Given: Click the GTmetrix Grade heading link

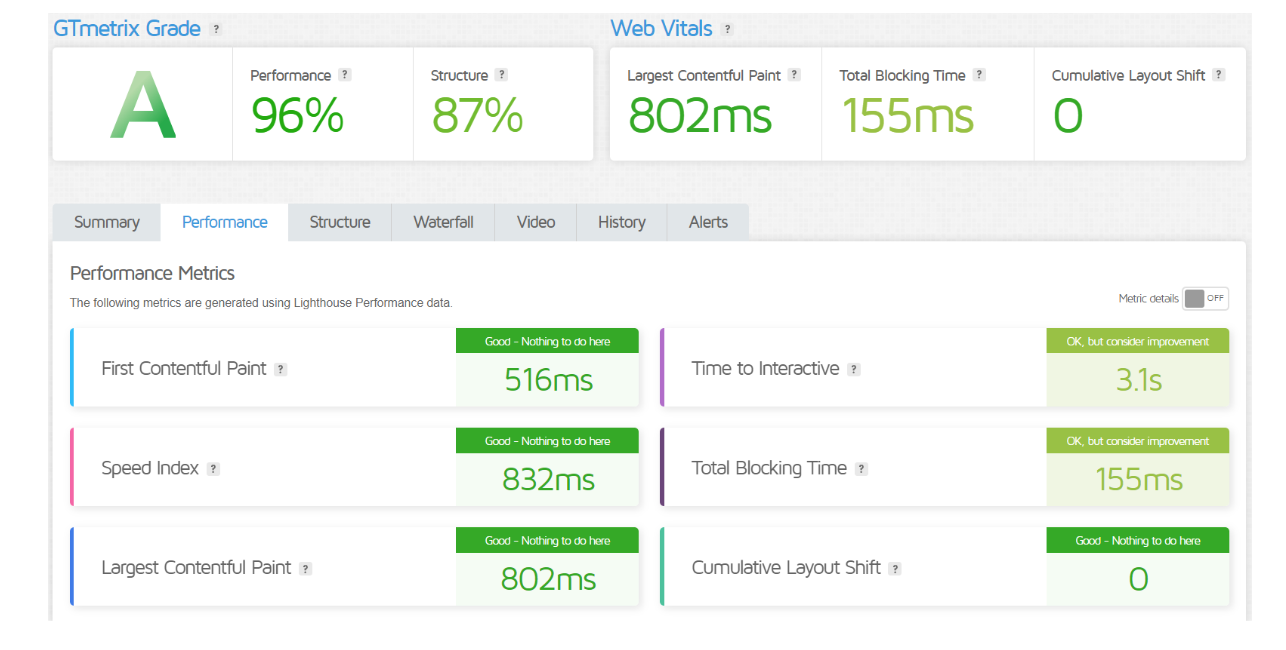Looking at the screenshot, I should pos(127,29).
